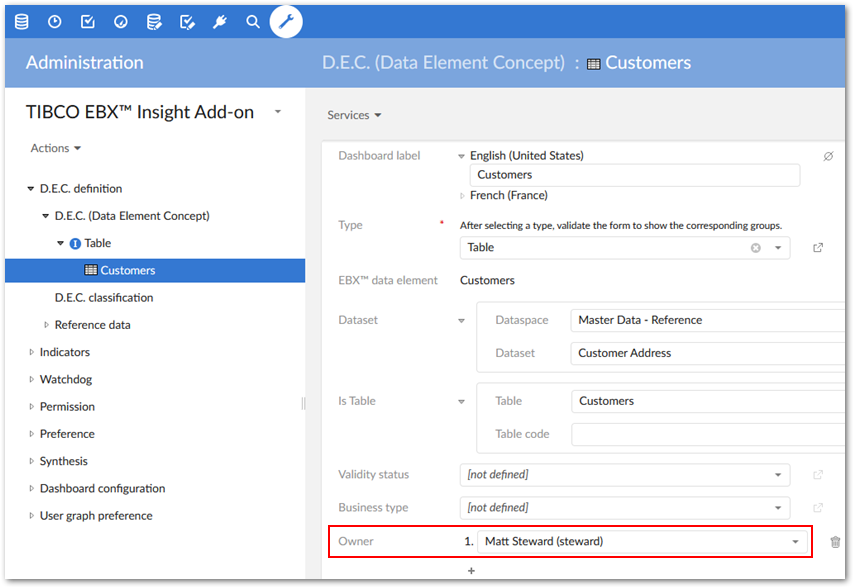Delete owner entry with trash icon

click(835, 542)
